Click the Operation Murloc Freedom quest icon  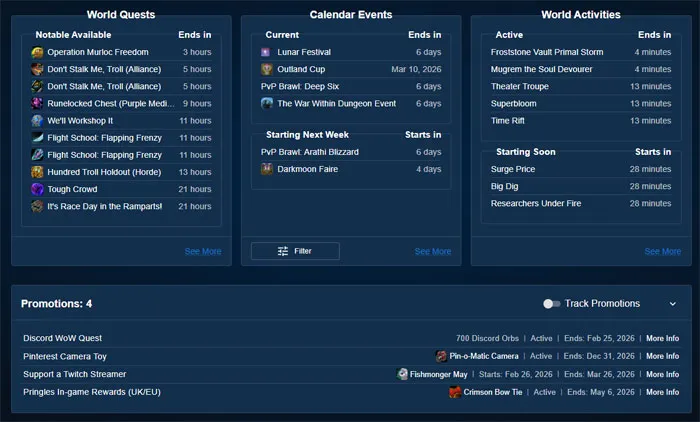tap(38, 52)
